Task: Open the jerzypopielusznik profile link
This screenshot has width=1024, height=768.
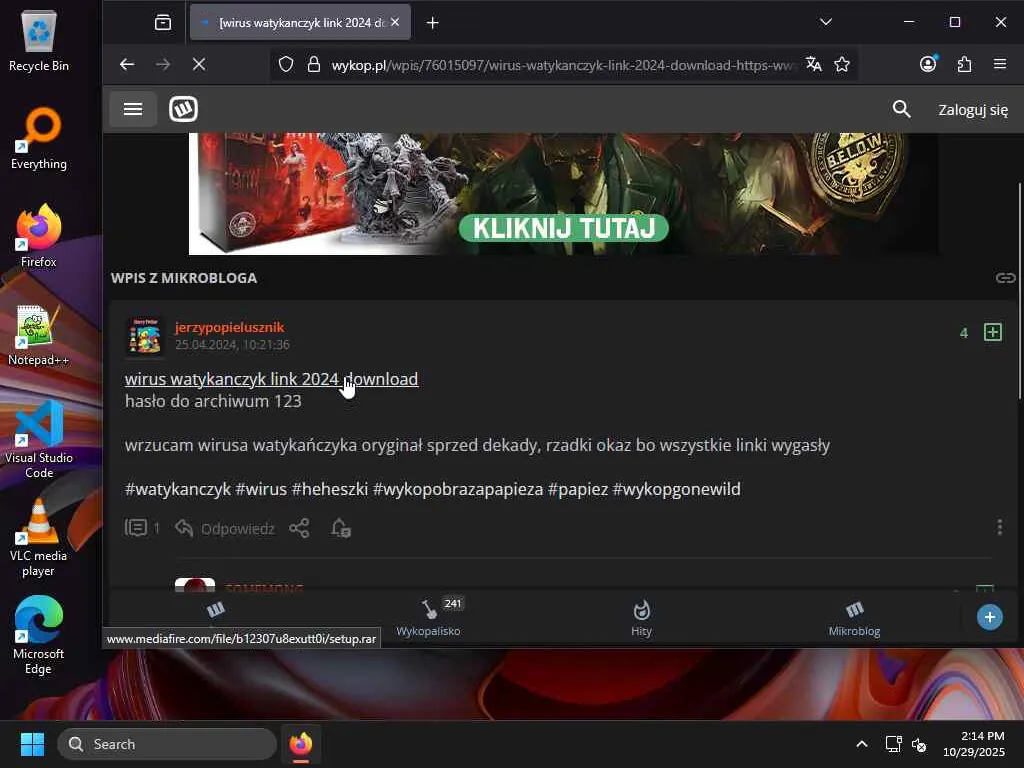Action: [229, 327]
